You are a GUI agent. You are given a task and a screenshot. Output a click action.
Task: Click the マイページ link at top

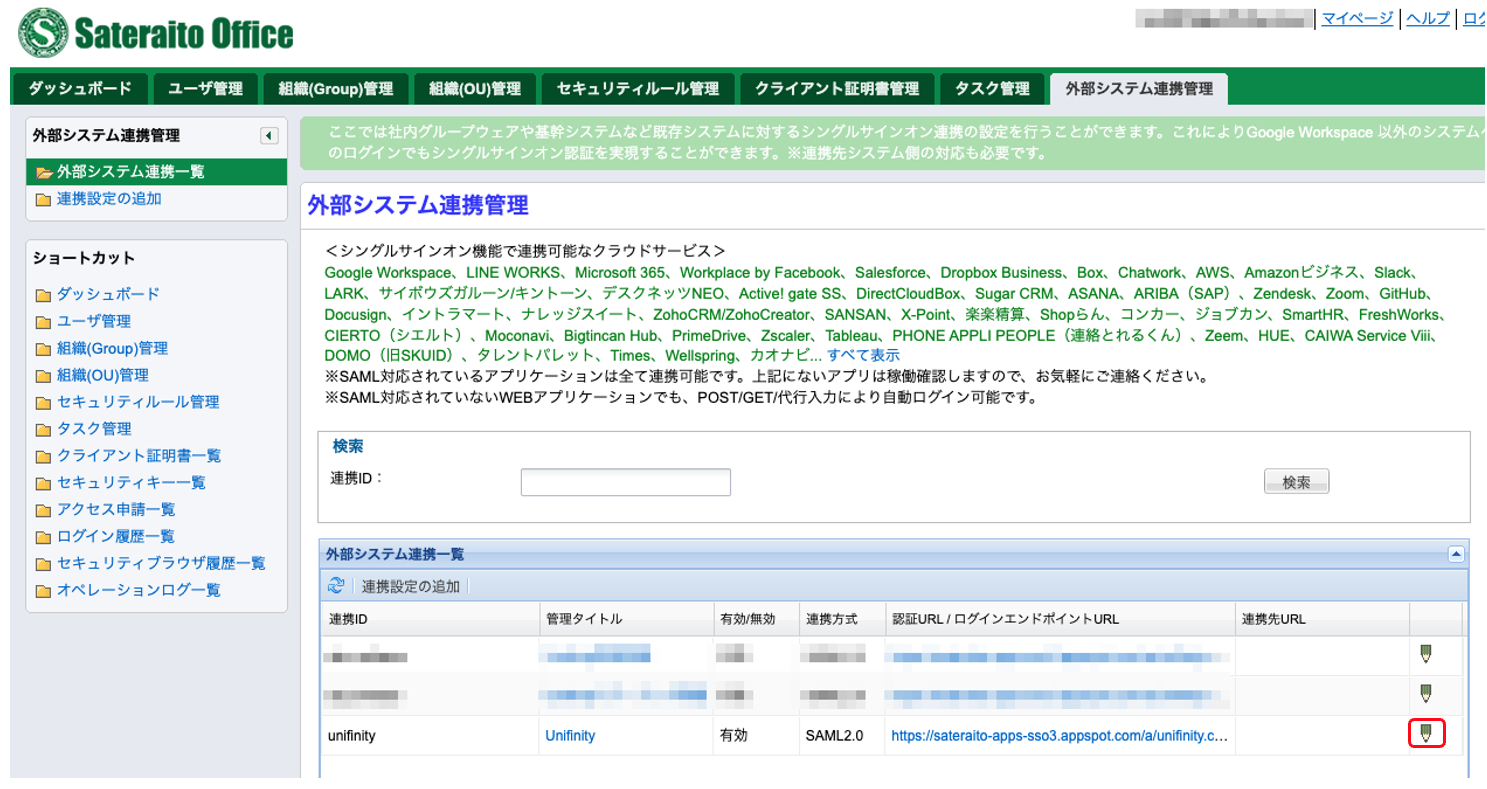[x=1356, y=18]
